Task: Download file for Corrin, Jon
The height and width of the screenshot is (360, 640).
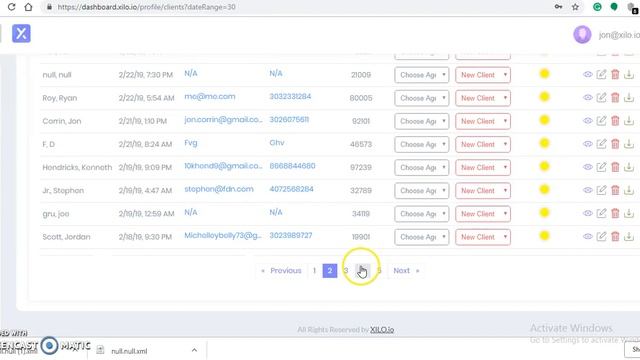Action: (x=629, y=121)
